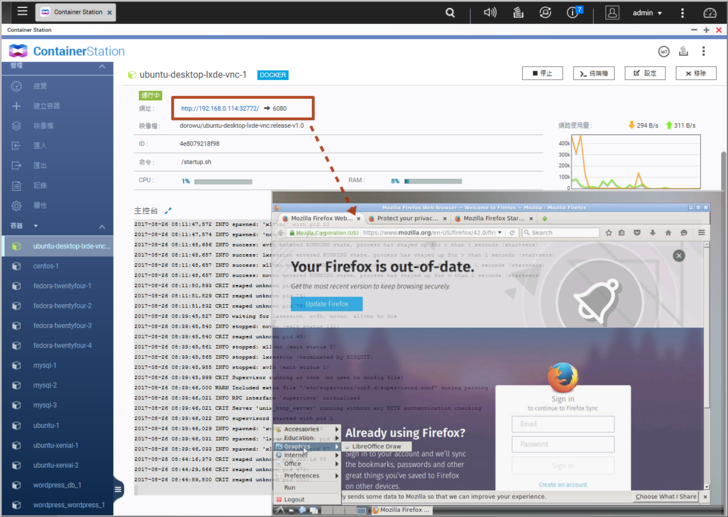Image resolution: width=728 pixels, height=517 pixels.
Task: Open QTS more options vertical dots
Action: click(x=682, y=13)
